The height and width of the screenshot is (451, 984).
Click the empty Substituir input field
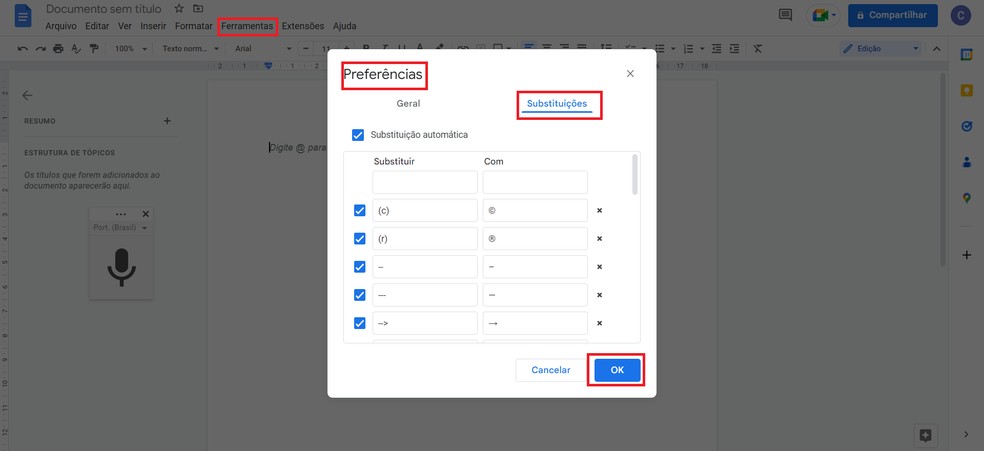[x=425, y=183]
